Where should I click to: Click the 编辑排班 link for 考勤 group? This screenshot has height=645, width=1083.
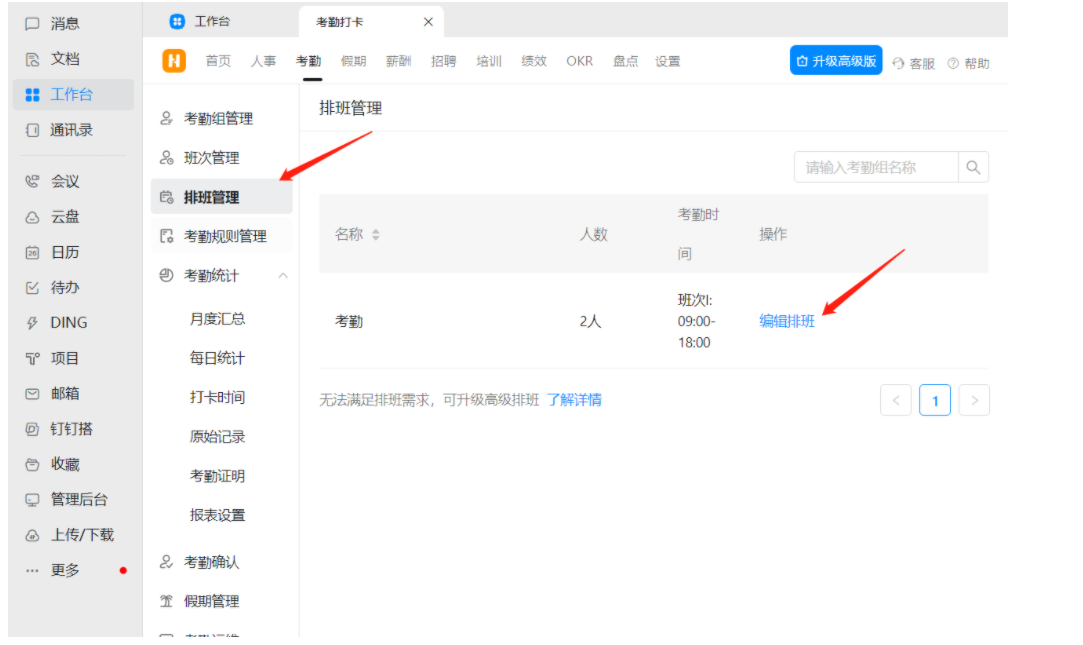pyautogui.click(x=787, y=322)
